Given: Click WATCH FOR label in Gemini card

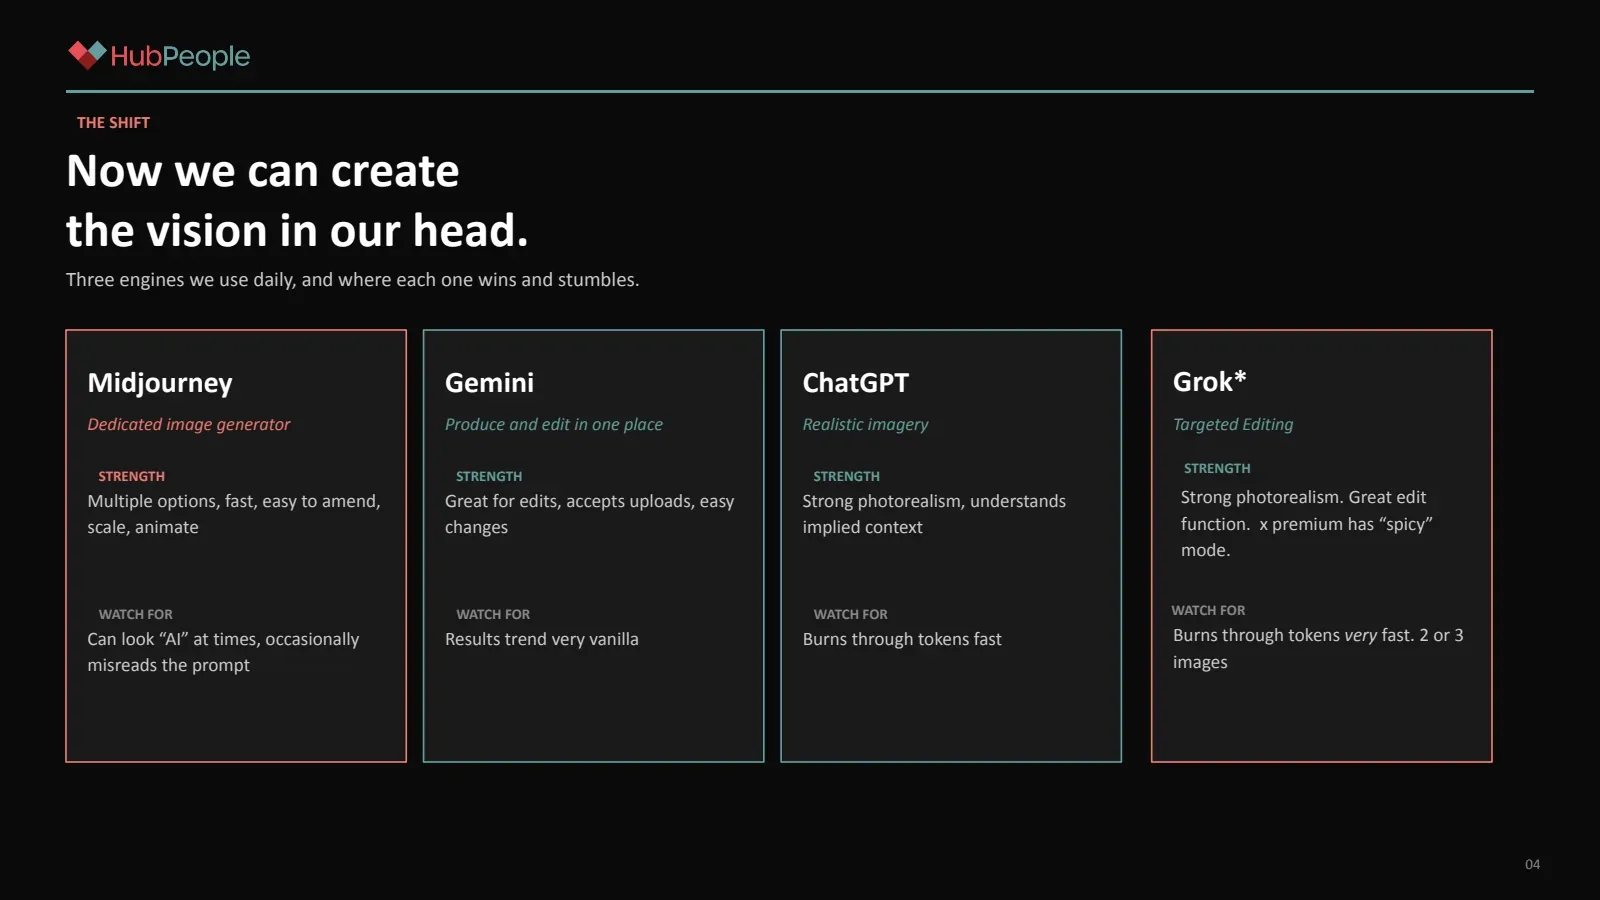Looking at the screenshot, I should pos(493,615).
